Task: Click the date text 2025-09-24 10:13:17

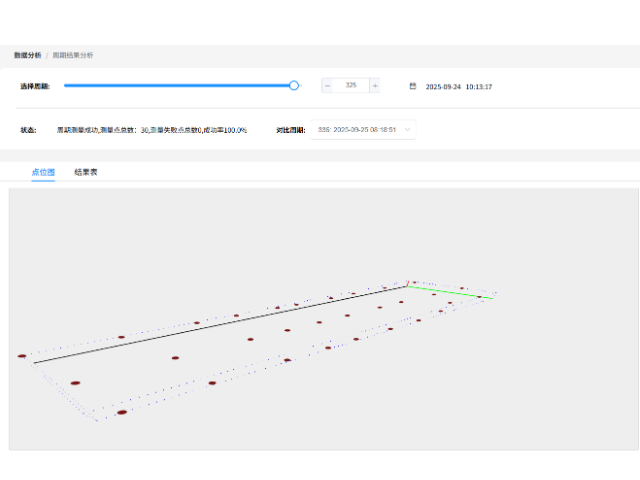Action: [459, 87]
